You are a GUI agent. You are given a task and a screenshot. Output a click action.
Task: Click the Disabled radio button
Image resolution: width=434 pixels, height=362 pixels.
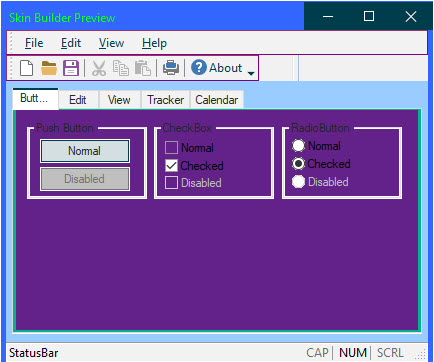click(x=298, y=182)
